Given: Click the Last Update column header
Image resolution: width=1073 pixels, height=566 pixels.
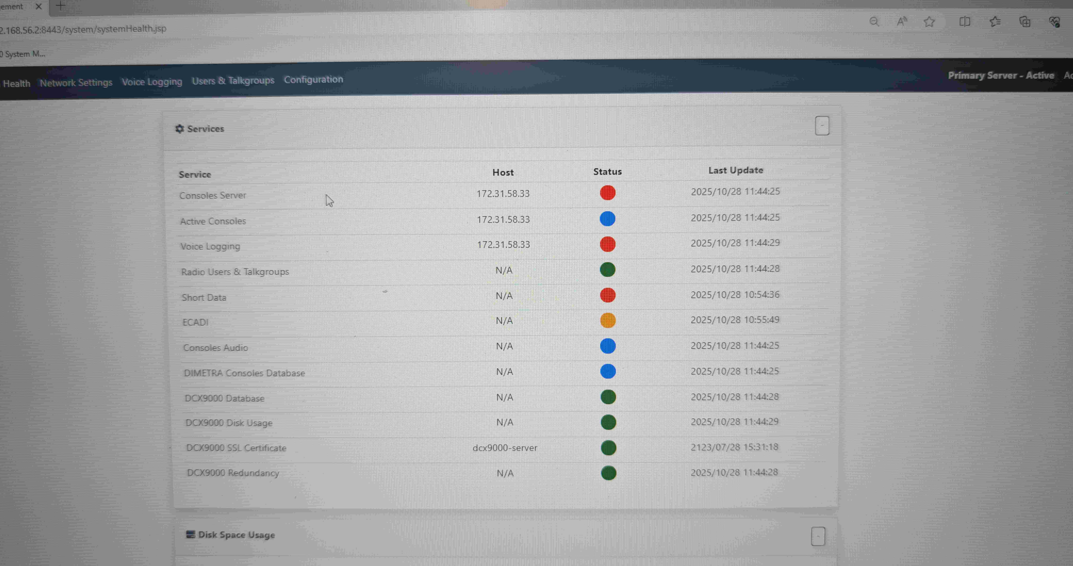Looking at the screenshot, I should [x=736, y=170].
